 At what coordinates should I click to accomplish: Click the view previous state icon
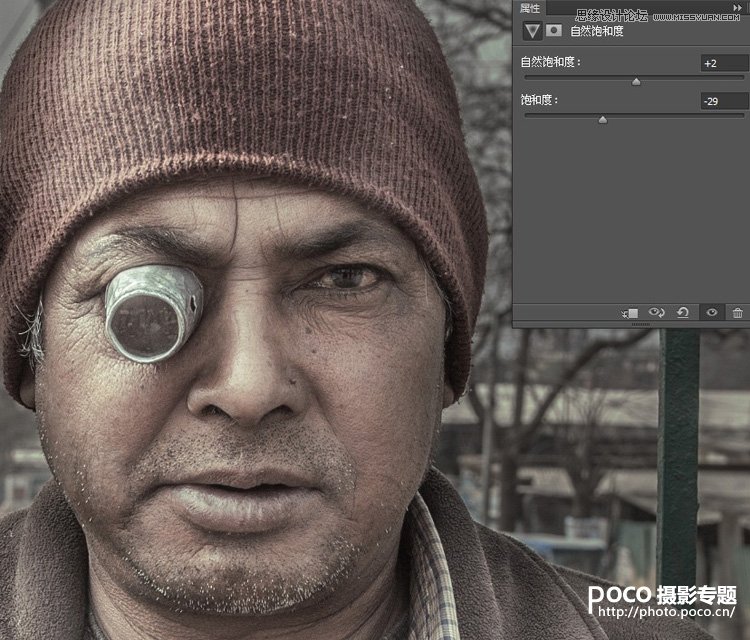pos(657,313)
